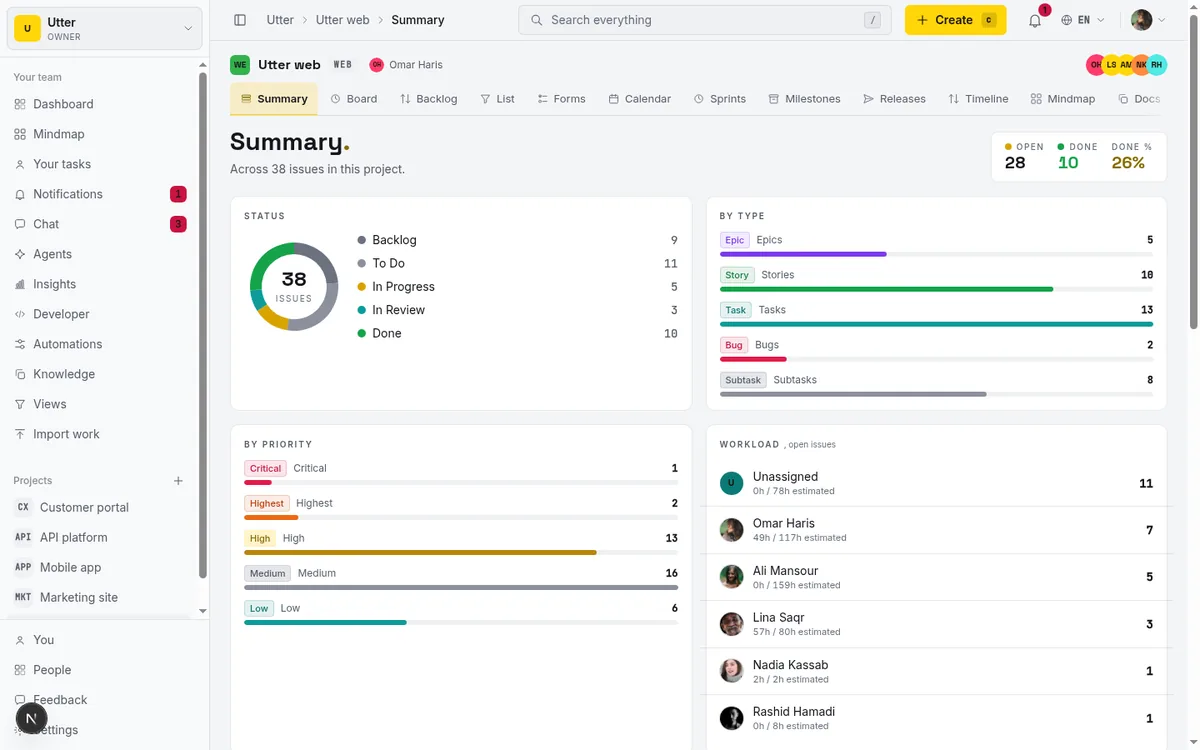Click the green WE project icon
The width and height of the screenshot is (1200, 750).
pos(240,65)
